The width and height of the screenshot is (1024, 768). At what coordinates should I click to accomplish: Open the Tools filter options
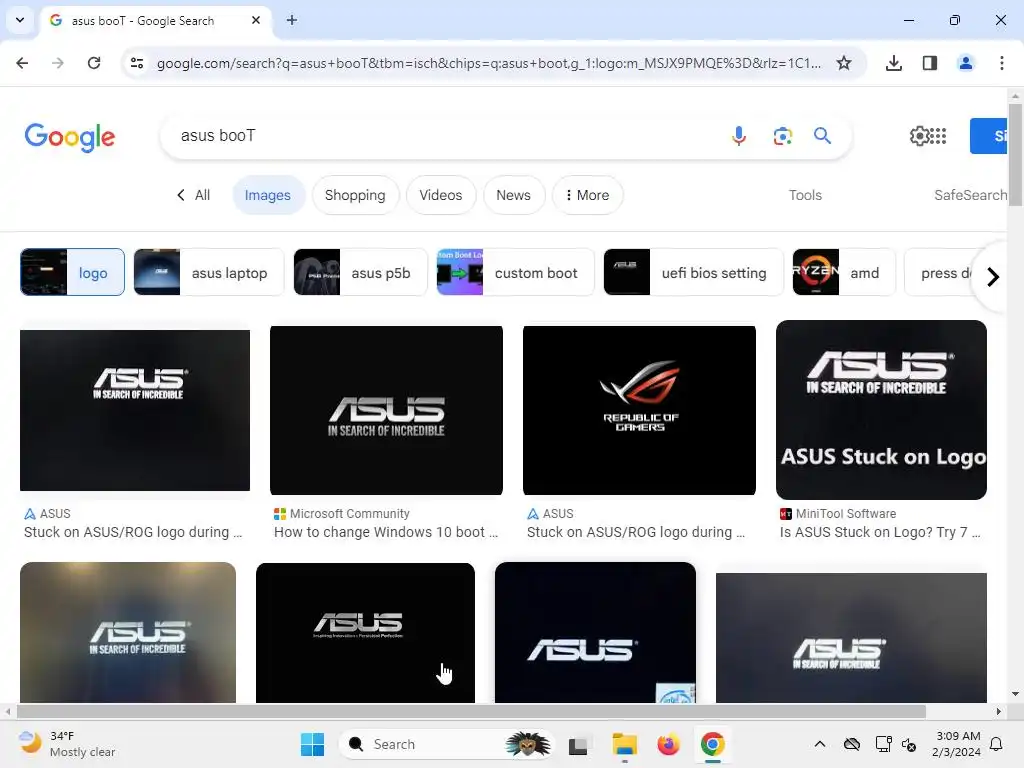click(x=805, y=195)
